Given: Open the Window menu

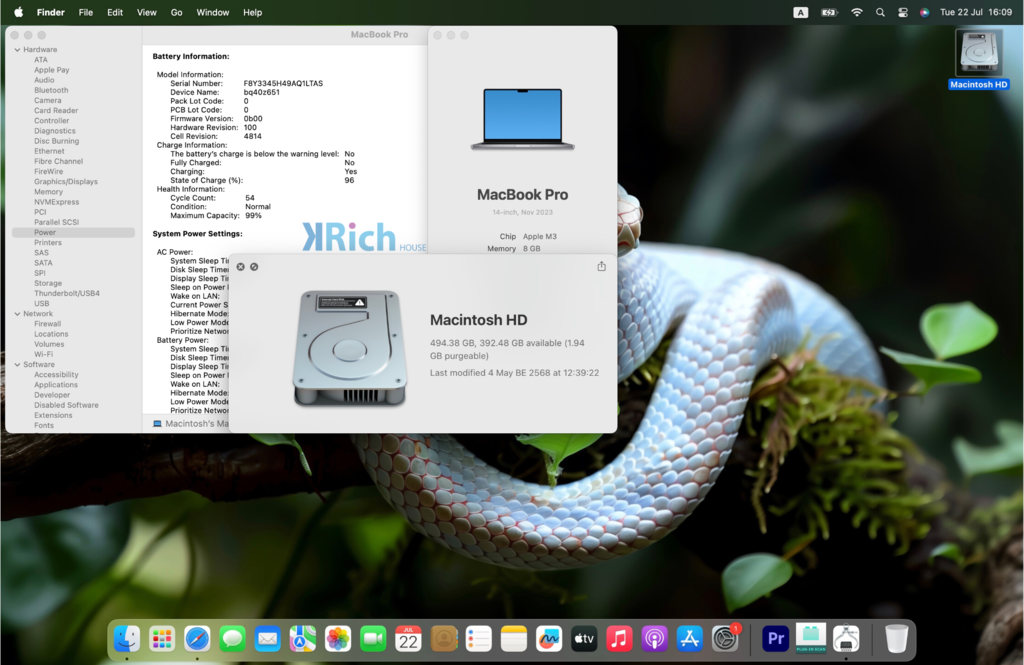Looking at the screenshot, I should click(x=213, y=12).
